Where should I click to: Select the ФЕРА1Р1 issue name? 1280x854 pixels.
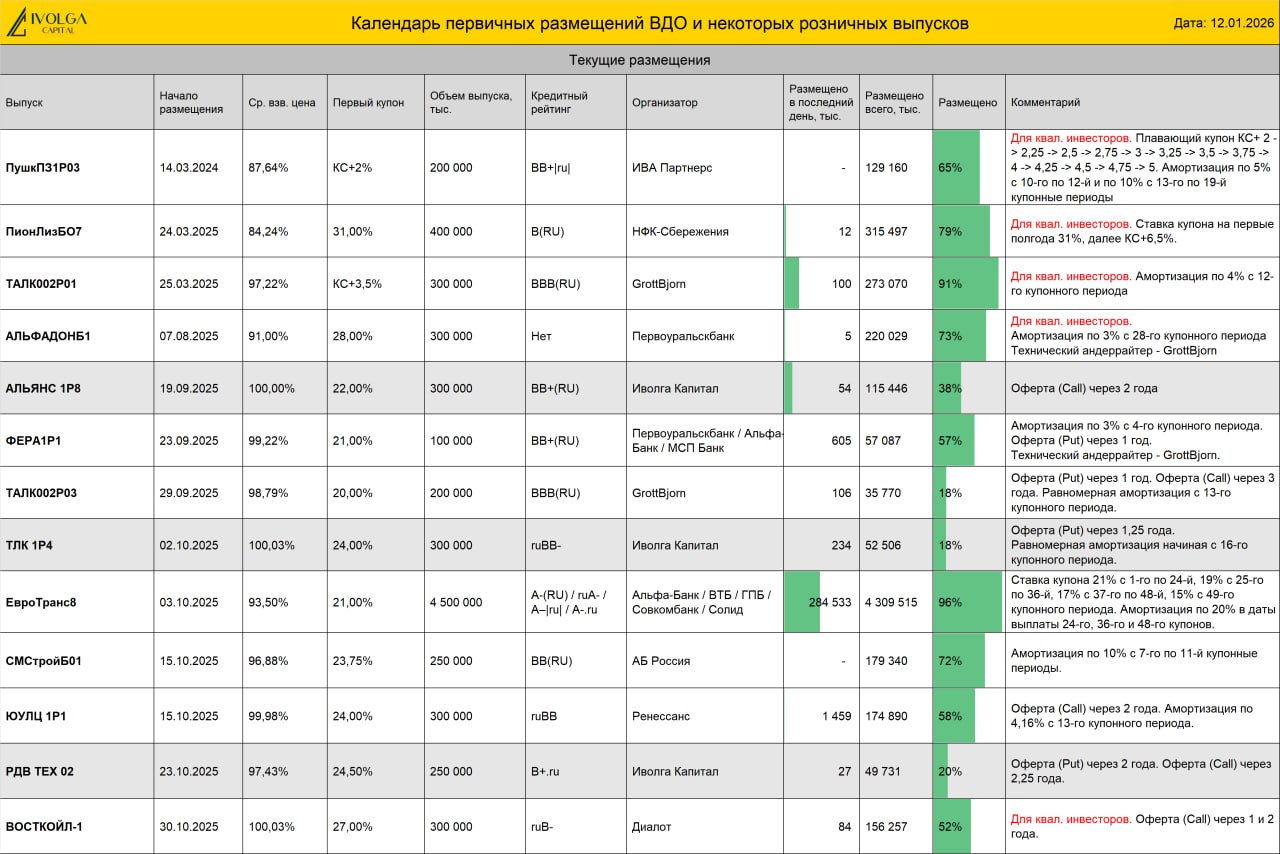33,440
